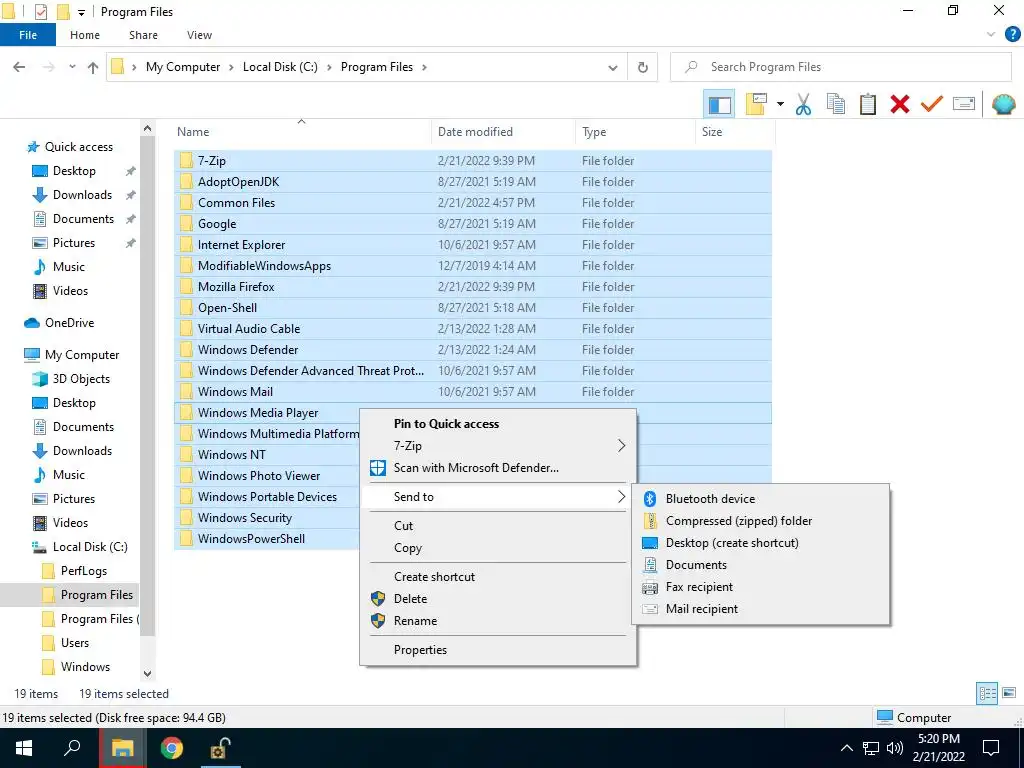Send to Compressed (zipped) folder

tap(761, 521)
